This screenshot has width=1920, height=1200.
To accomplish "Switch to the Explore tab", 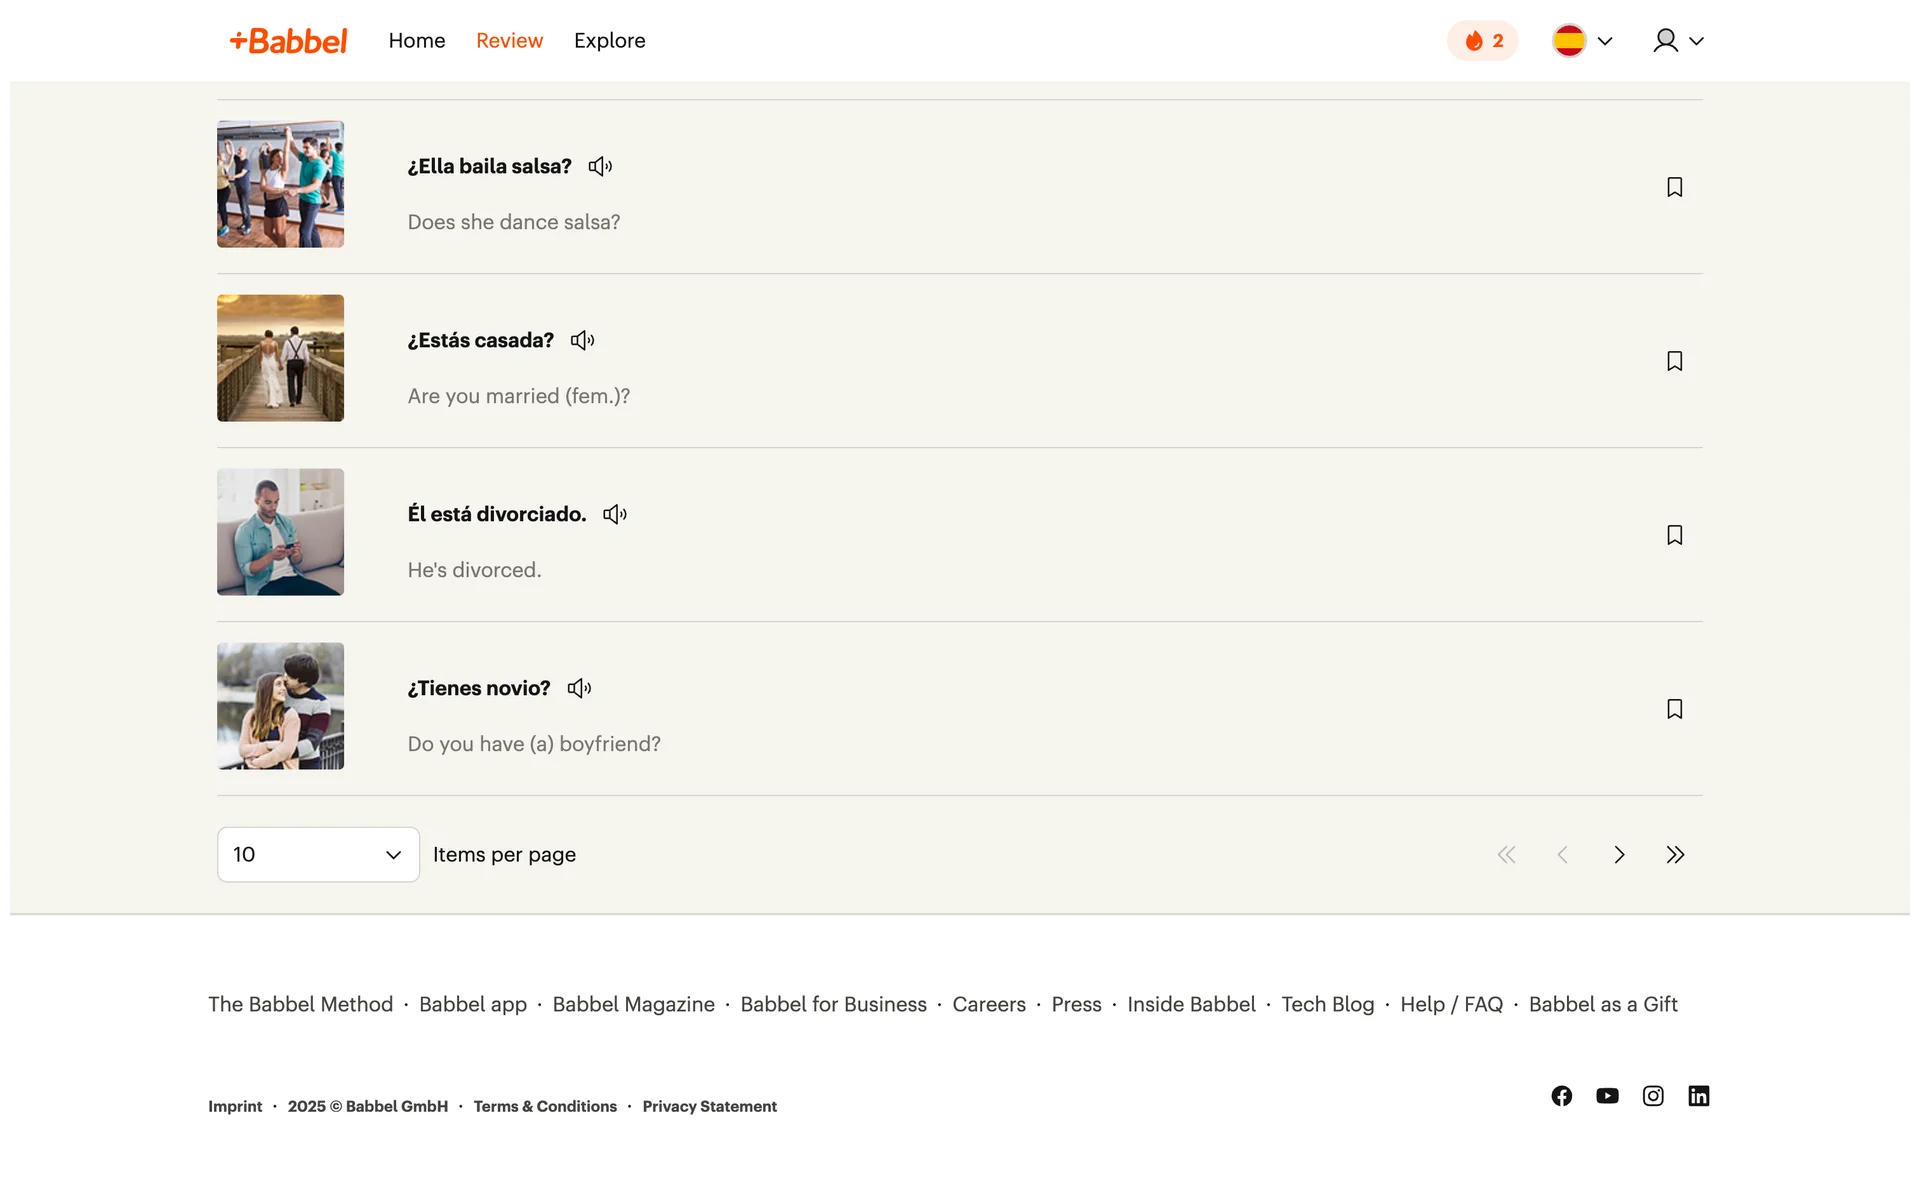I will [609, 41].
